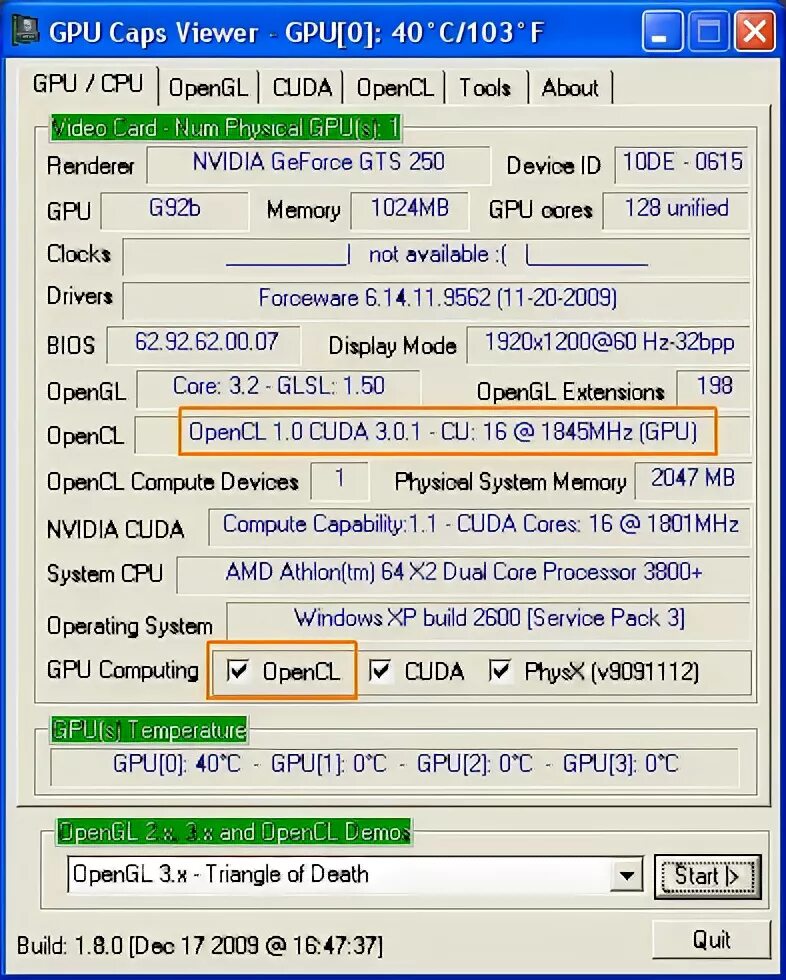Screen dimensions: 786x980
Task: Click the 'OpenGL 2.x, 3.x and OpenCL Demos' header
Action: (x=234, y=832)
